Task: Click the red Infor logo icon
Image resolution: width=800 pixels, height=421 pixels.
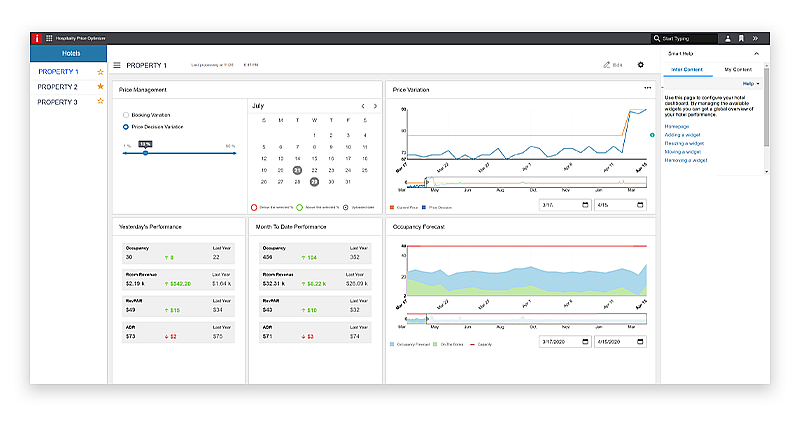Action: click(x=36, y=38)
